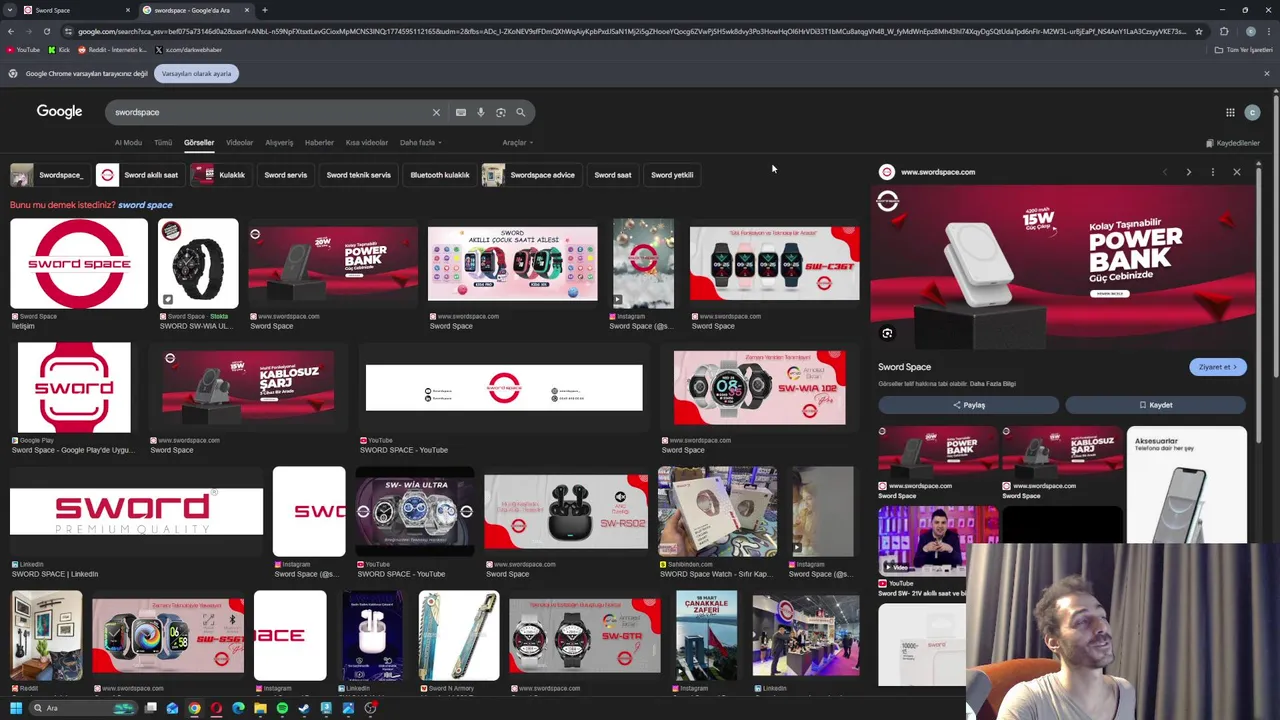Viewport: 1280px width, 720px height.
Task: Click the Chrome address bar URL
Action: click(630, 31)
